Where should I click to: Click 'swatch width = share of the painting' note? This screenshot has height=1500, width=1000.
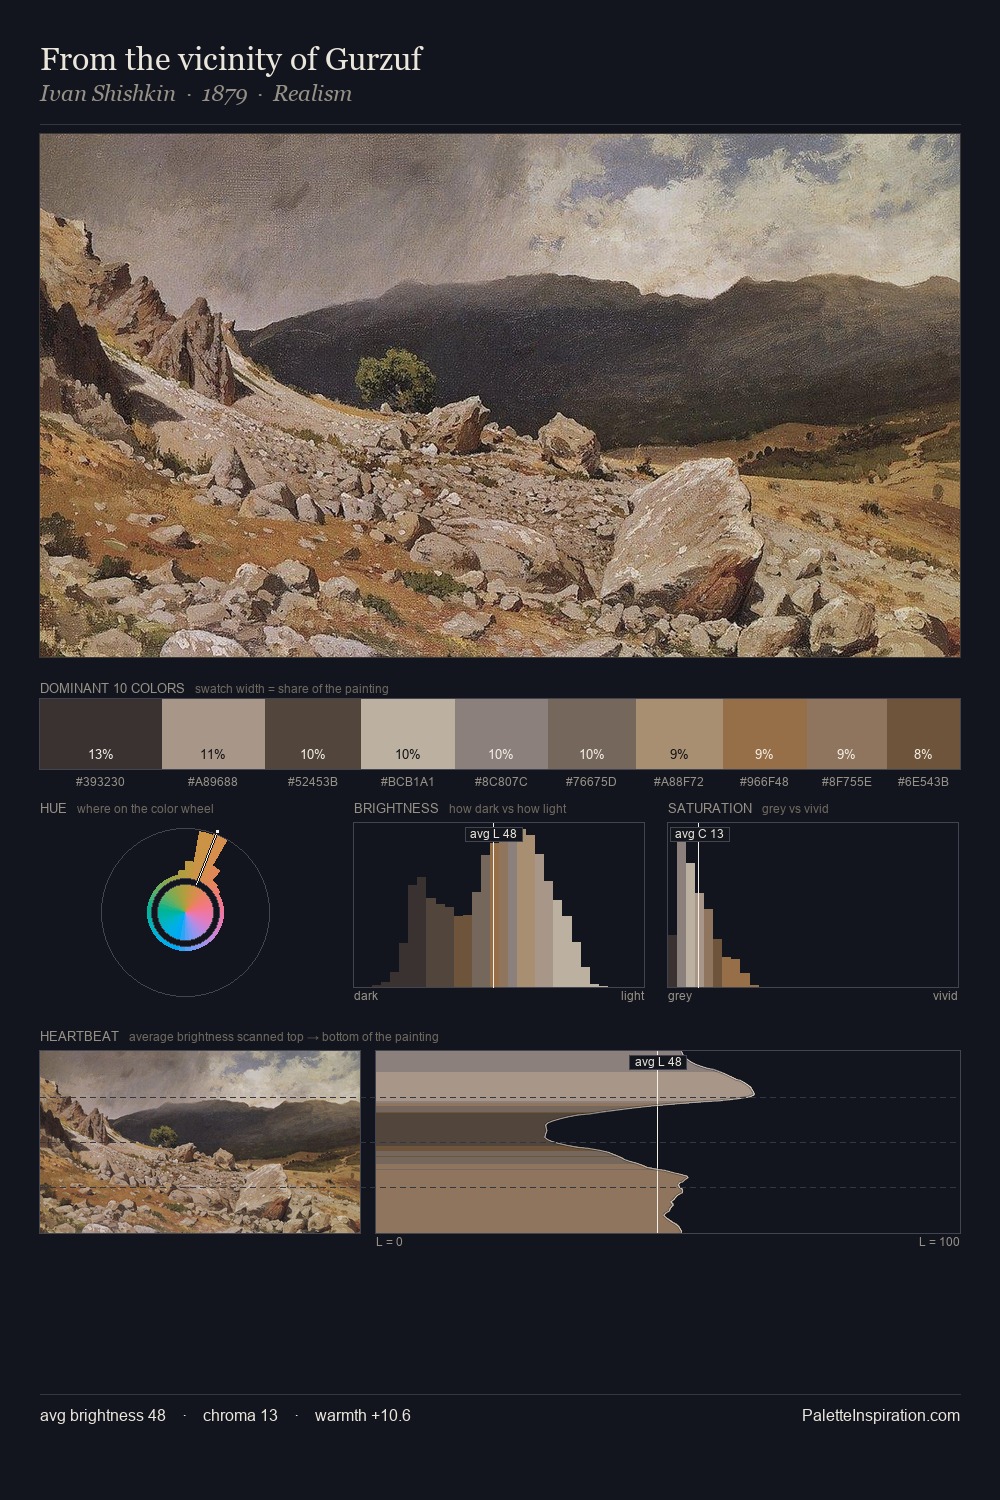[x=292, y=689]
